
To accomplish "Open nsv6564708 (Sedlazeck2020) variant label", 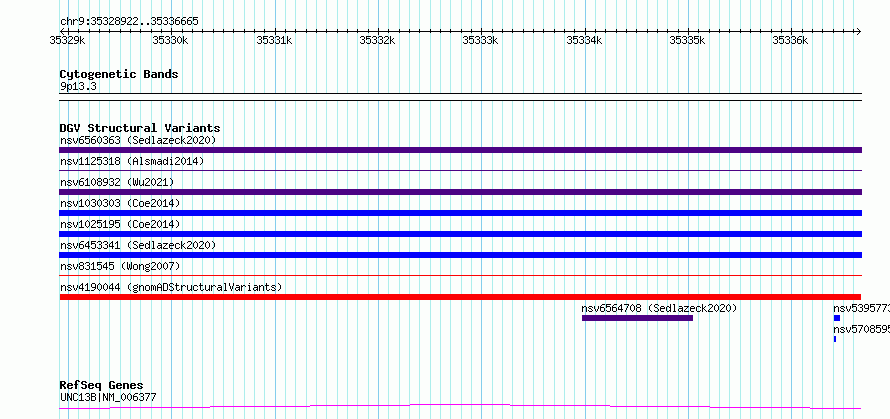I will (659, 308).
